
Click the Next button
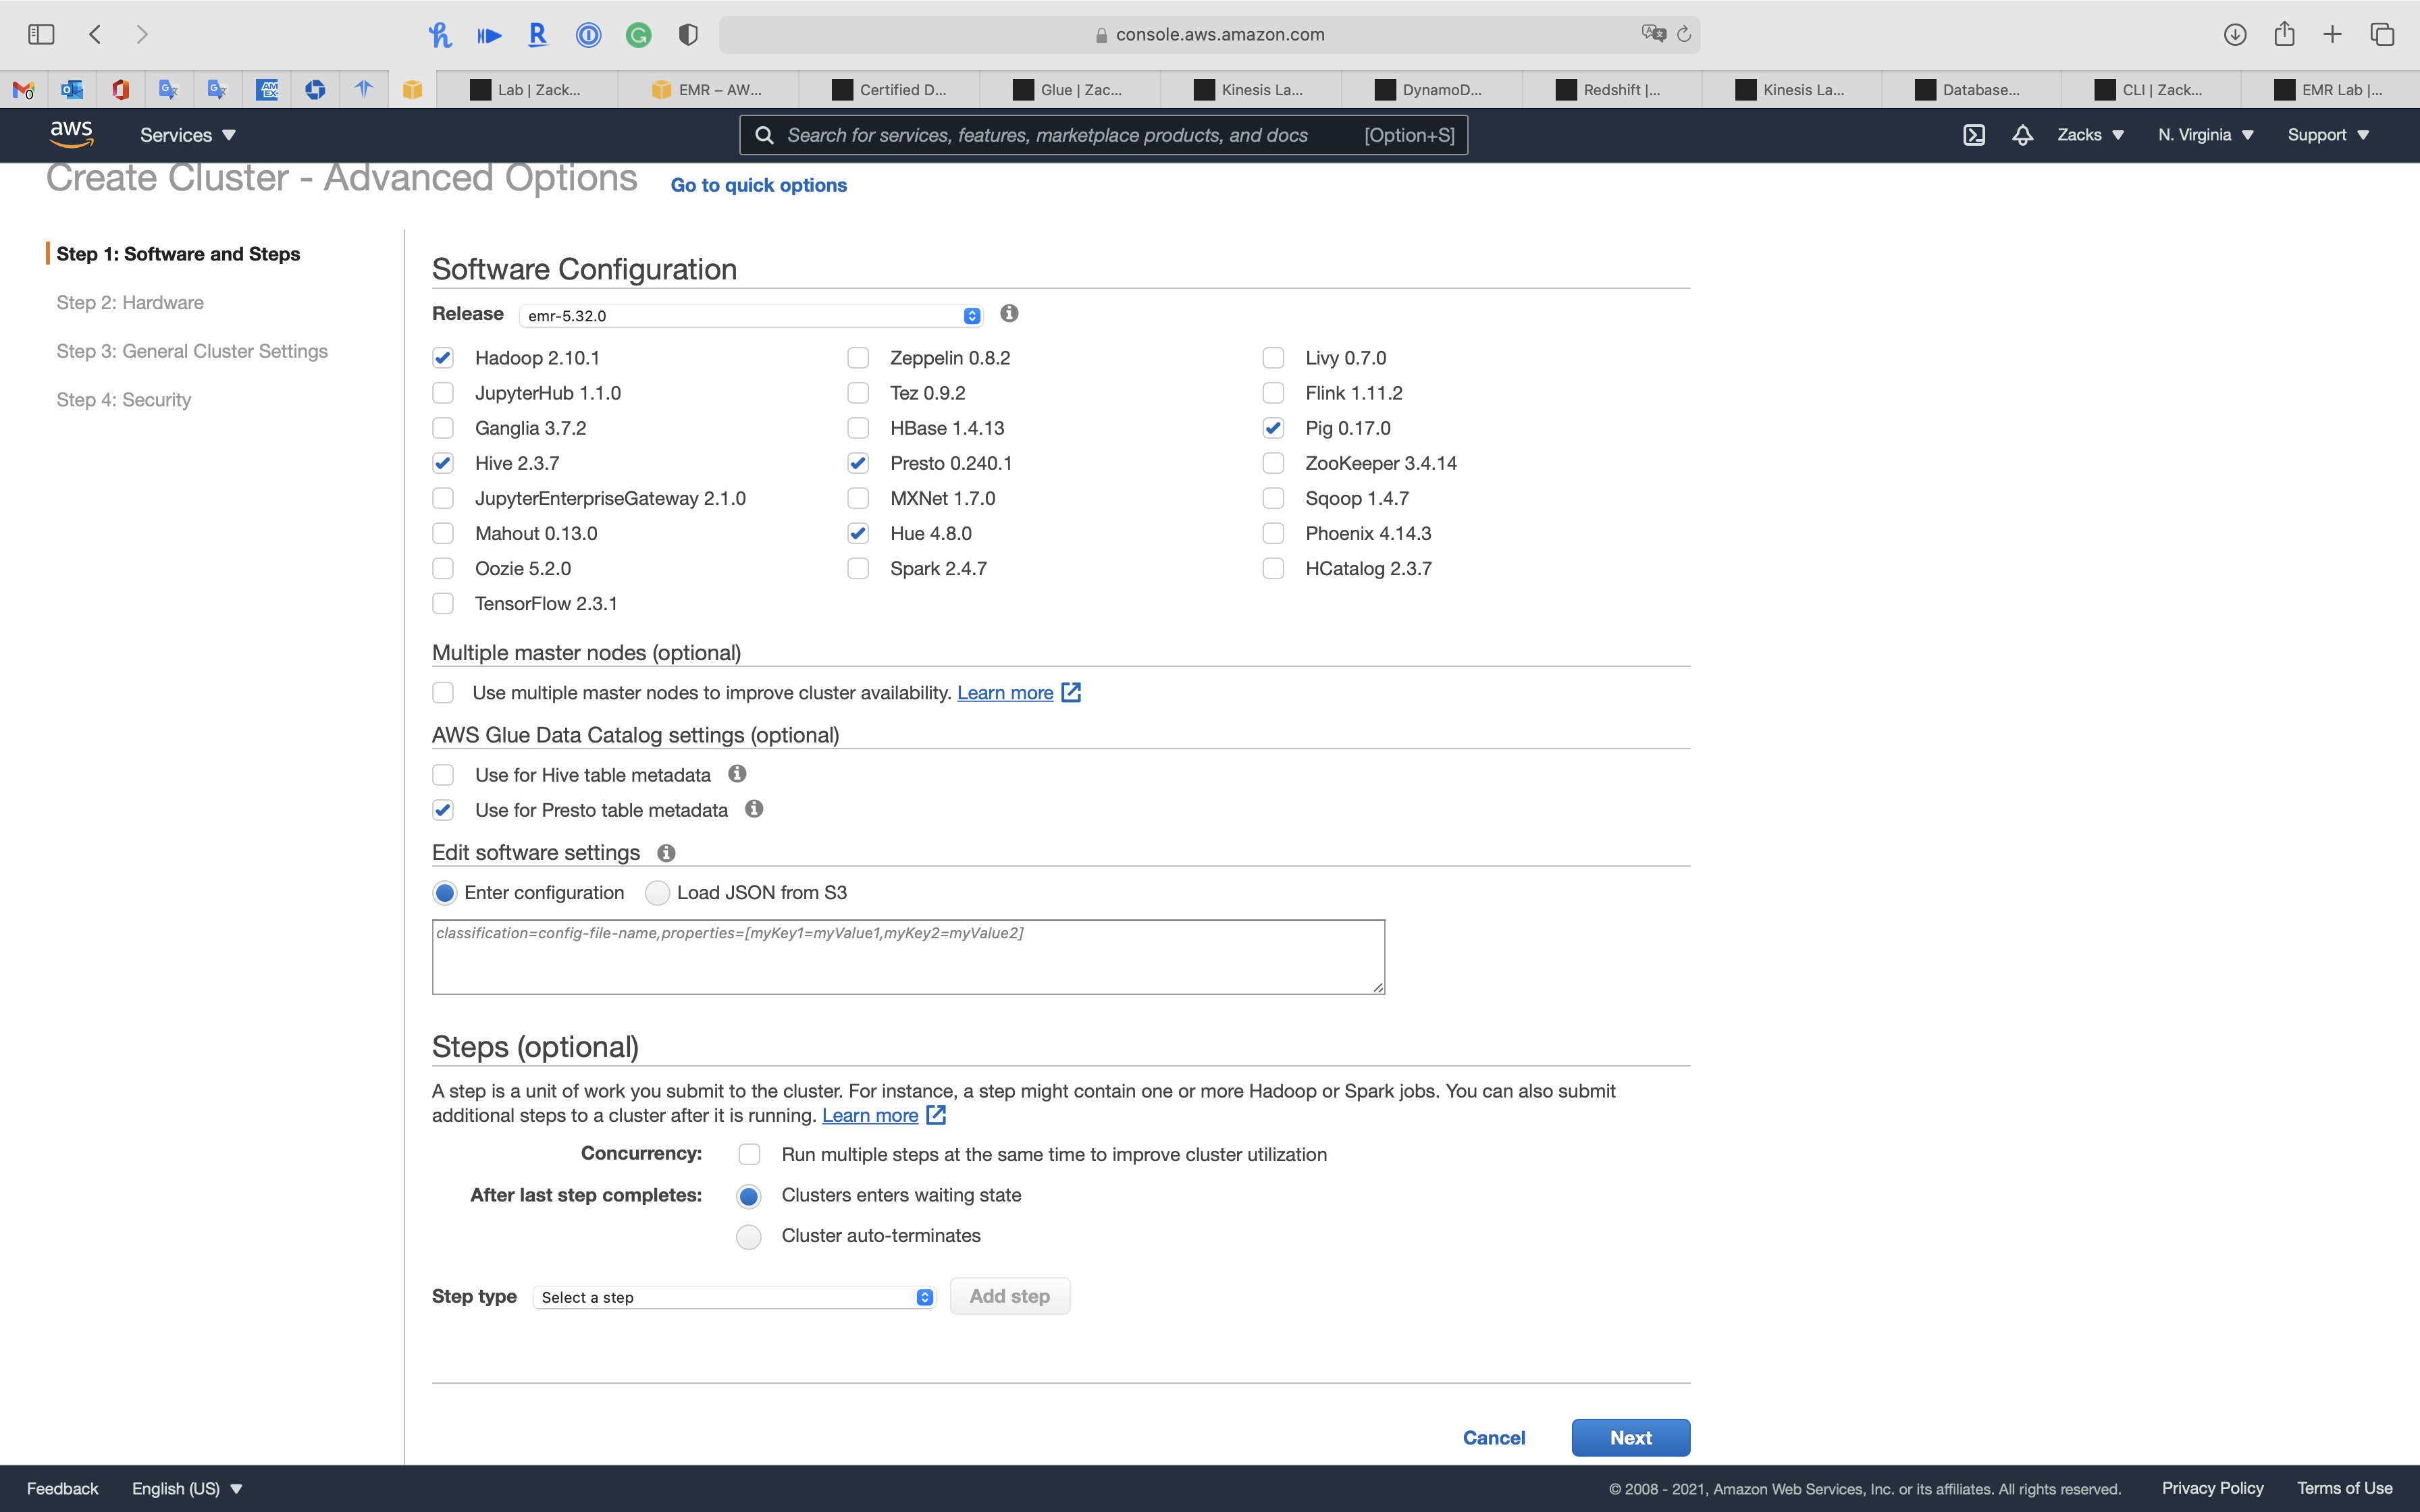[x=1630, y=1437]
